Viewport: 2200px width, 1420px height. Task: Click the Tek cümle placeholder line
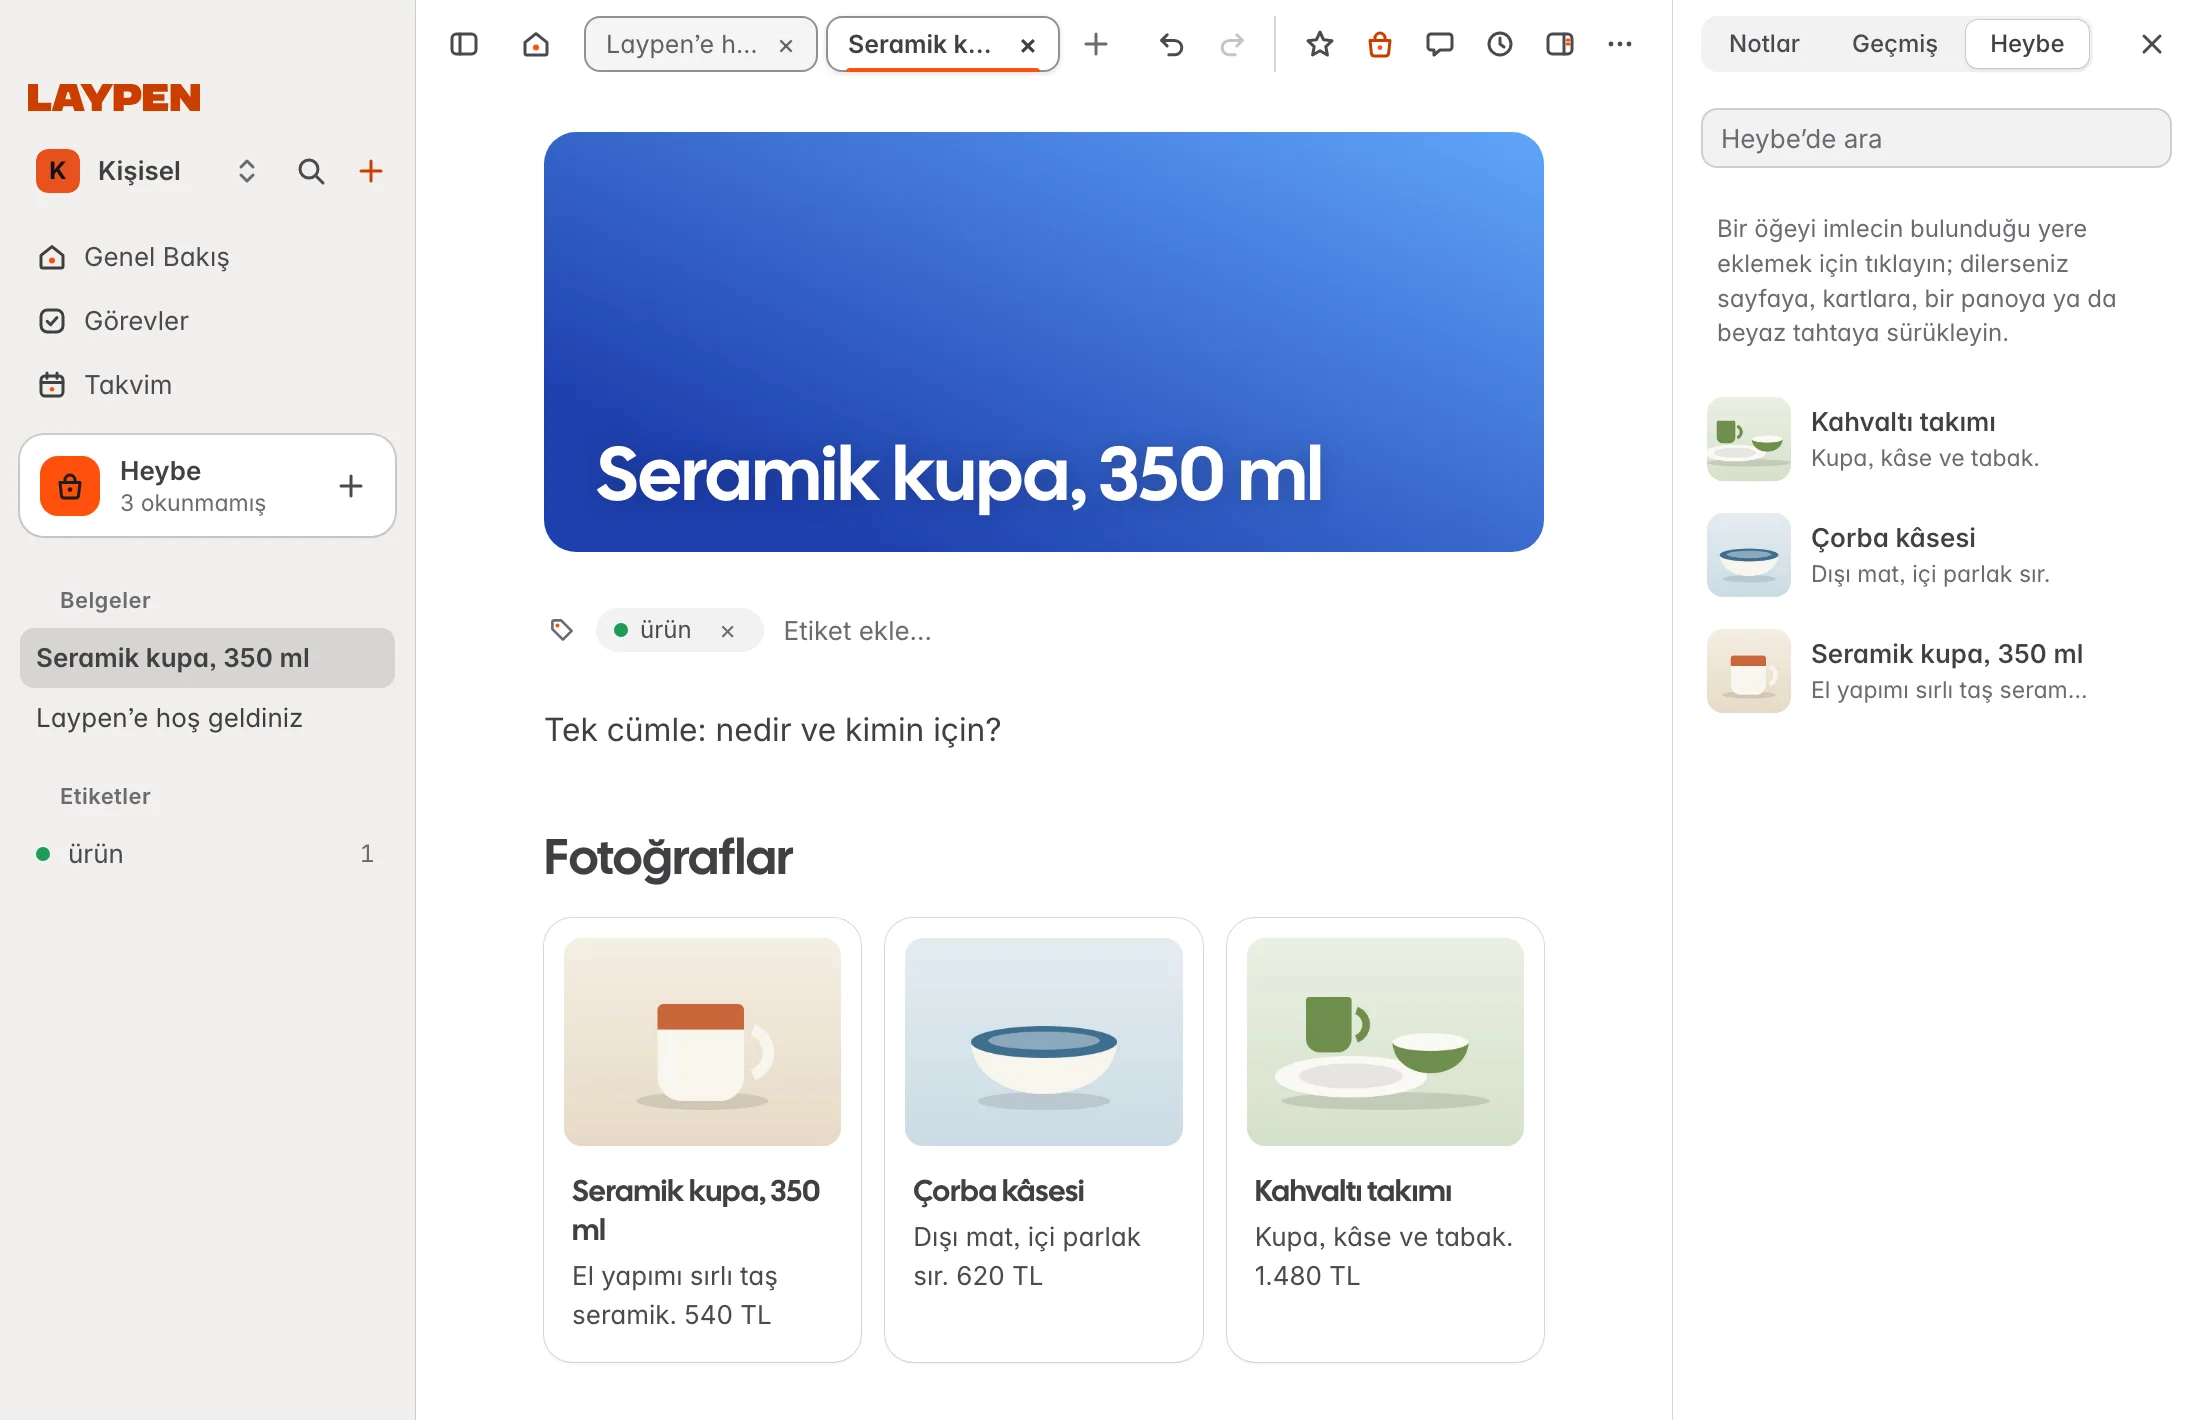[x=772, y=730]
